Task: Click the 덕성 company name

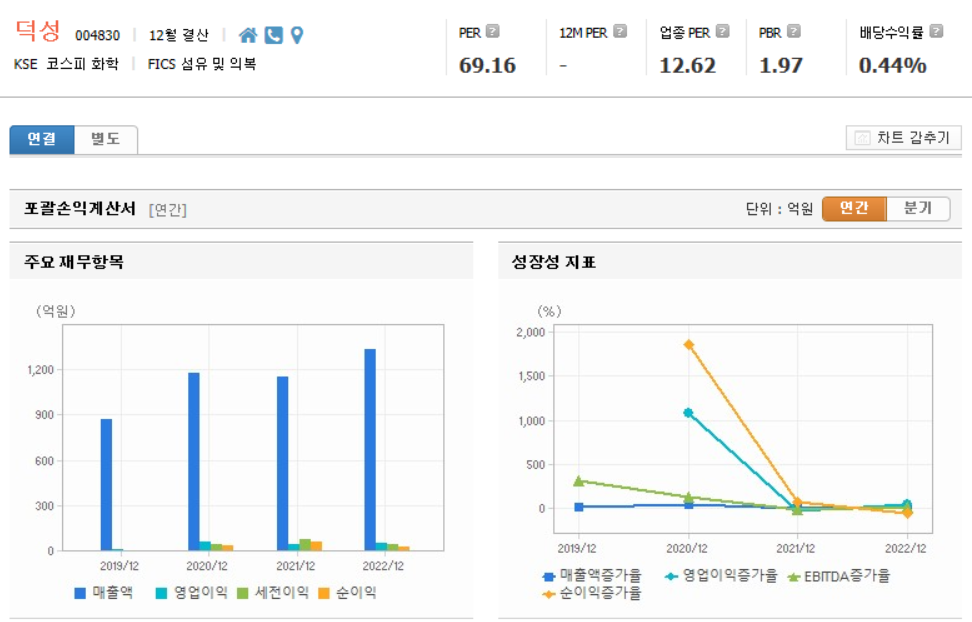Action: 38,30
